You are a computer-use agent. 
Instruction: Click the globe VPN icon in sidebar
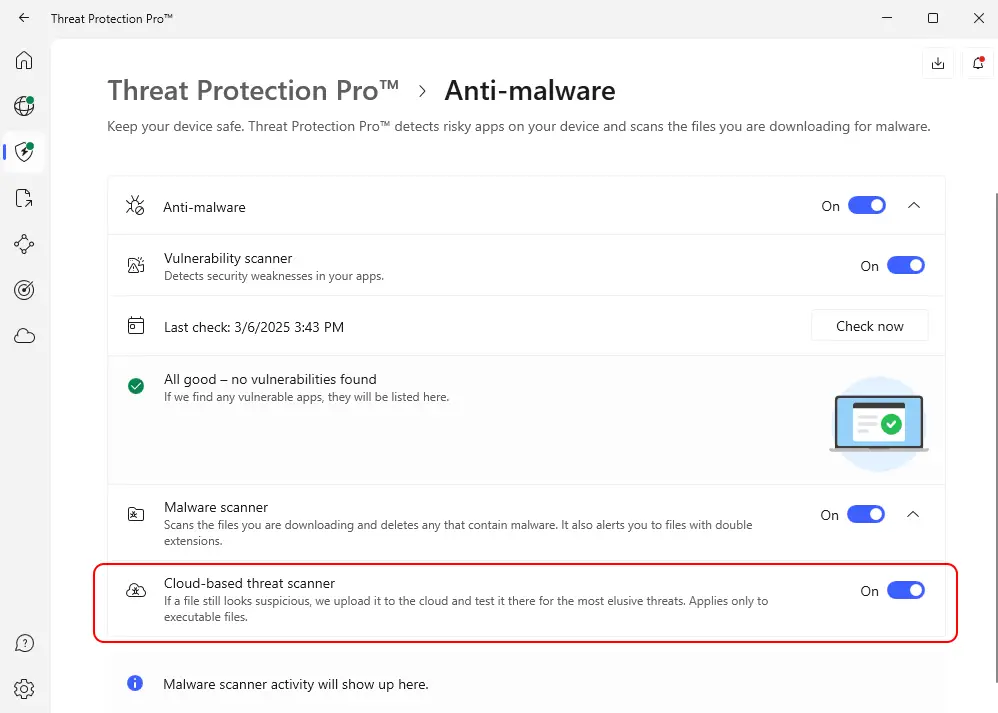24,106
